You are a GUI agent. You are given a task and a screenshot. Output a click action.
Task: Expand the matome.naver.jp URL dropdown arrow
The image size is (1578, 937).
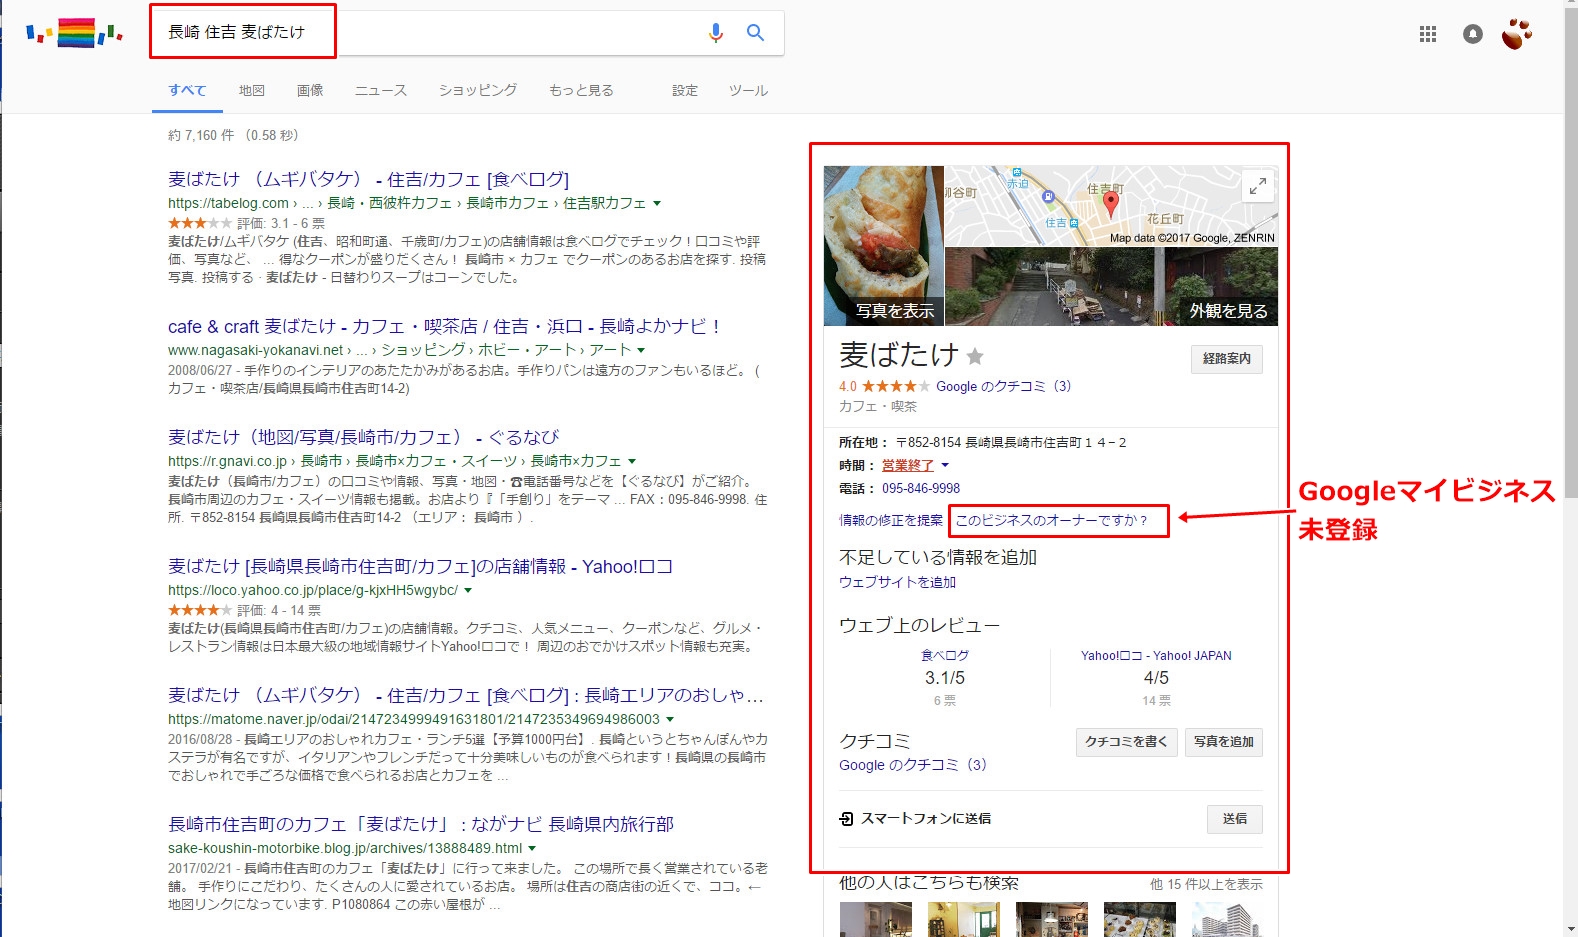[x=670, y=719]
